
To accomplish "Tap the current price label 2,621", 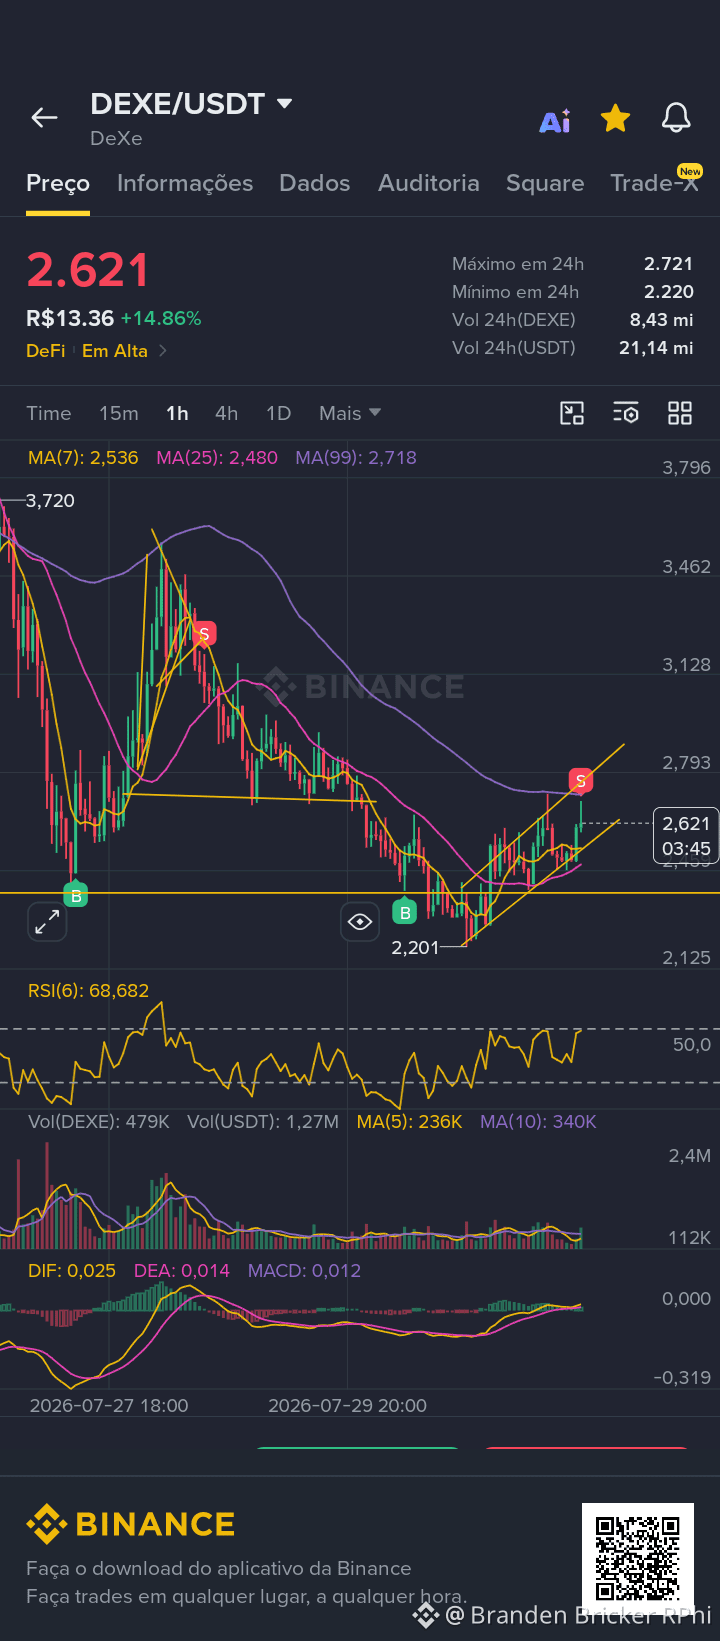I will click(686, 836).
